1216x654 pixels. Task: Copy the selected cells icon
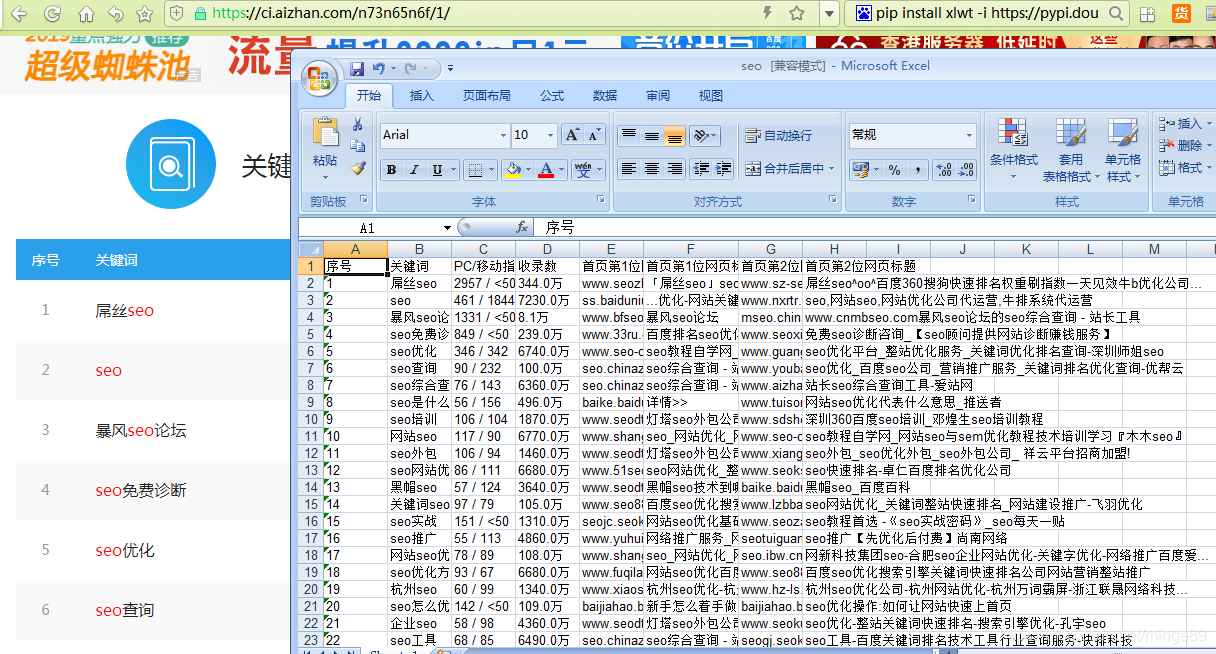point(357,146)
